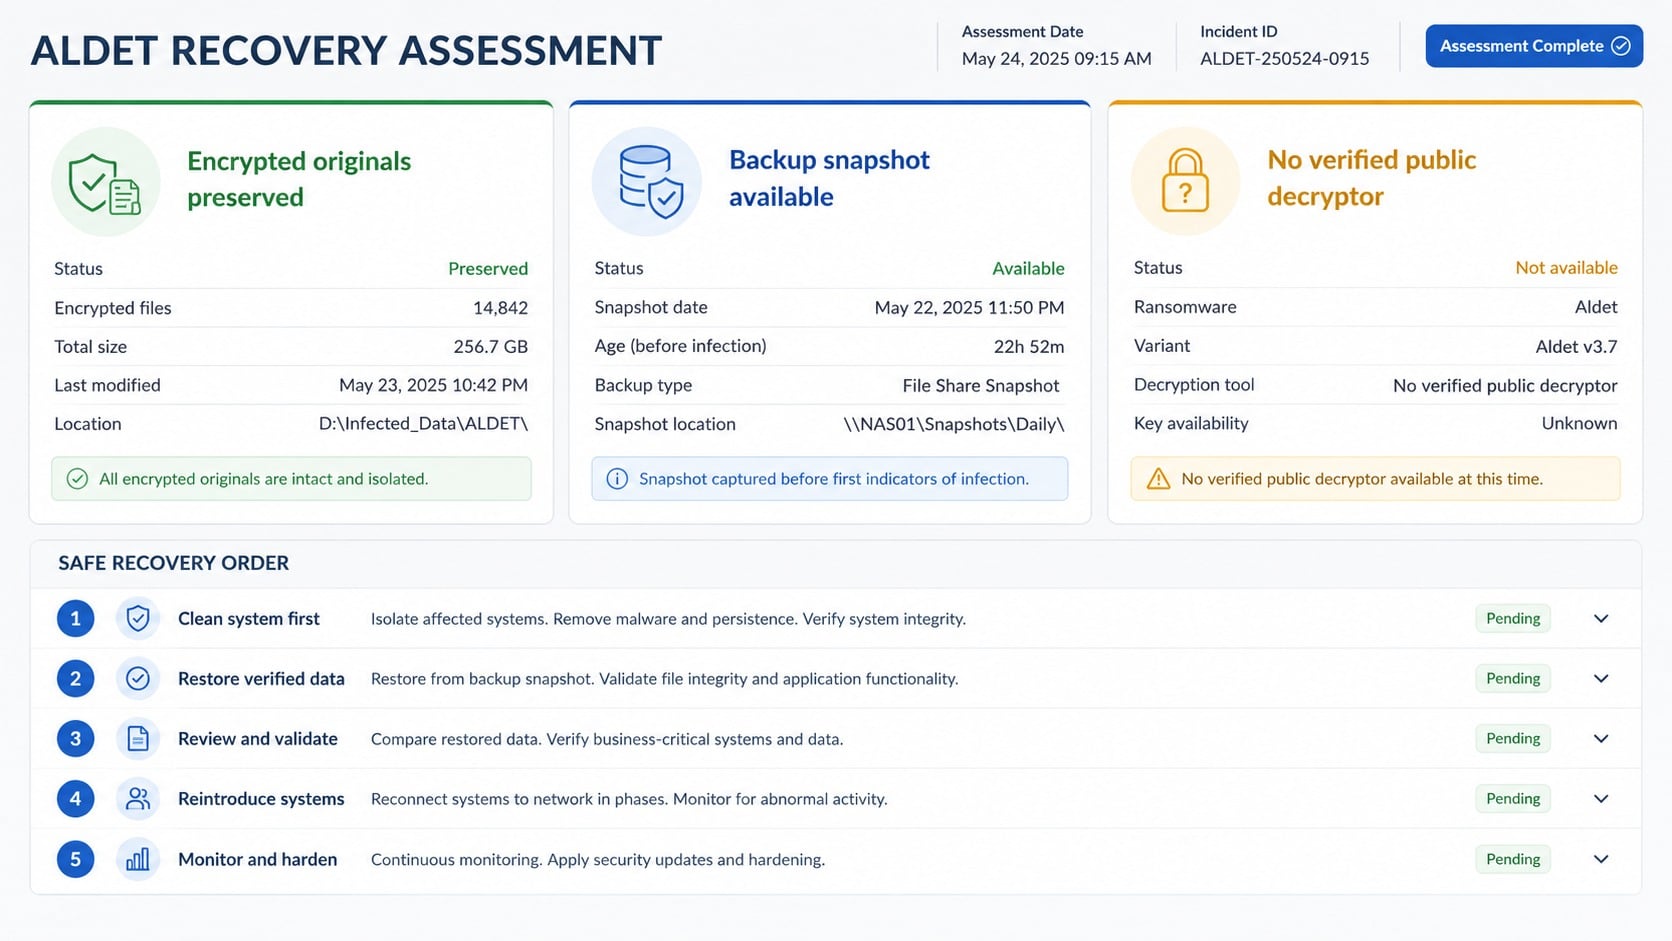Click the bar chart icon beside Monitor and harden

coord(138,859)
